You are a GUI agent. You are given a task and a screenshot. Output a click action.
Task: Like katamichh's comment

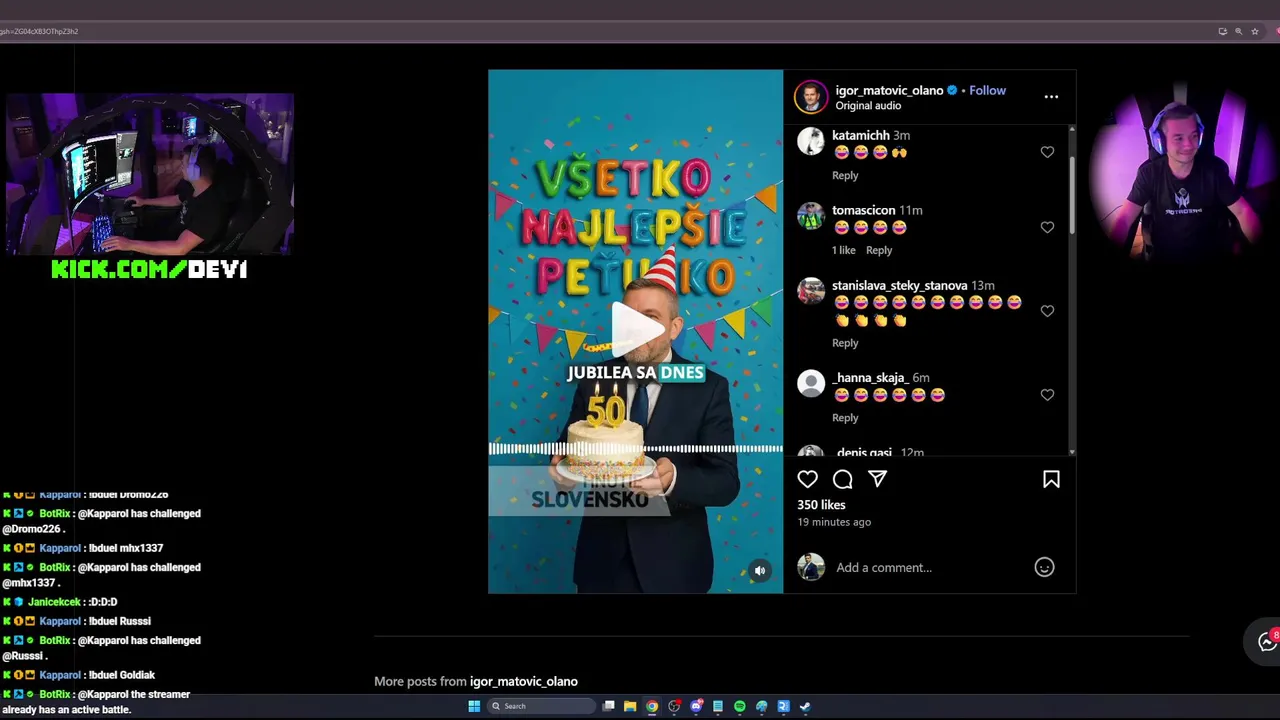pyautogui.click(x=1047, y=152)
